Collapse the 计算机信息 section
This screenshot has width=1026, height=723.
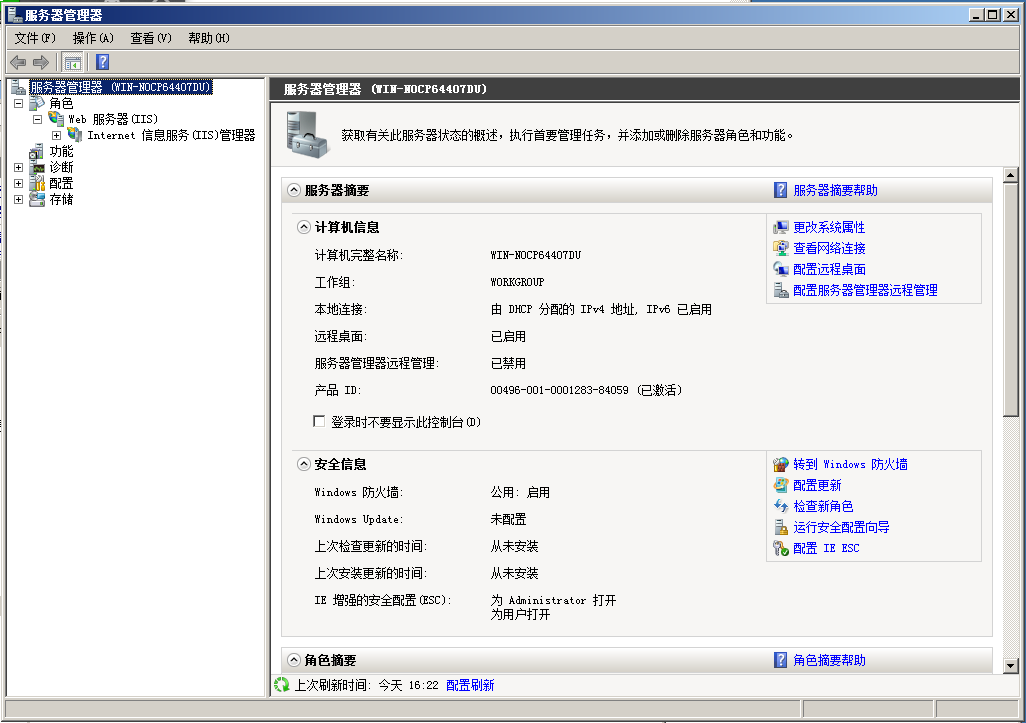[x=304, y=227]
